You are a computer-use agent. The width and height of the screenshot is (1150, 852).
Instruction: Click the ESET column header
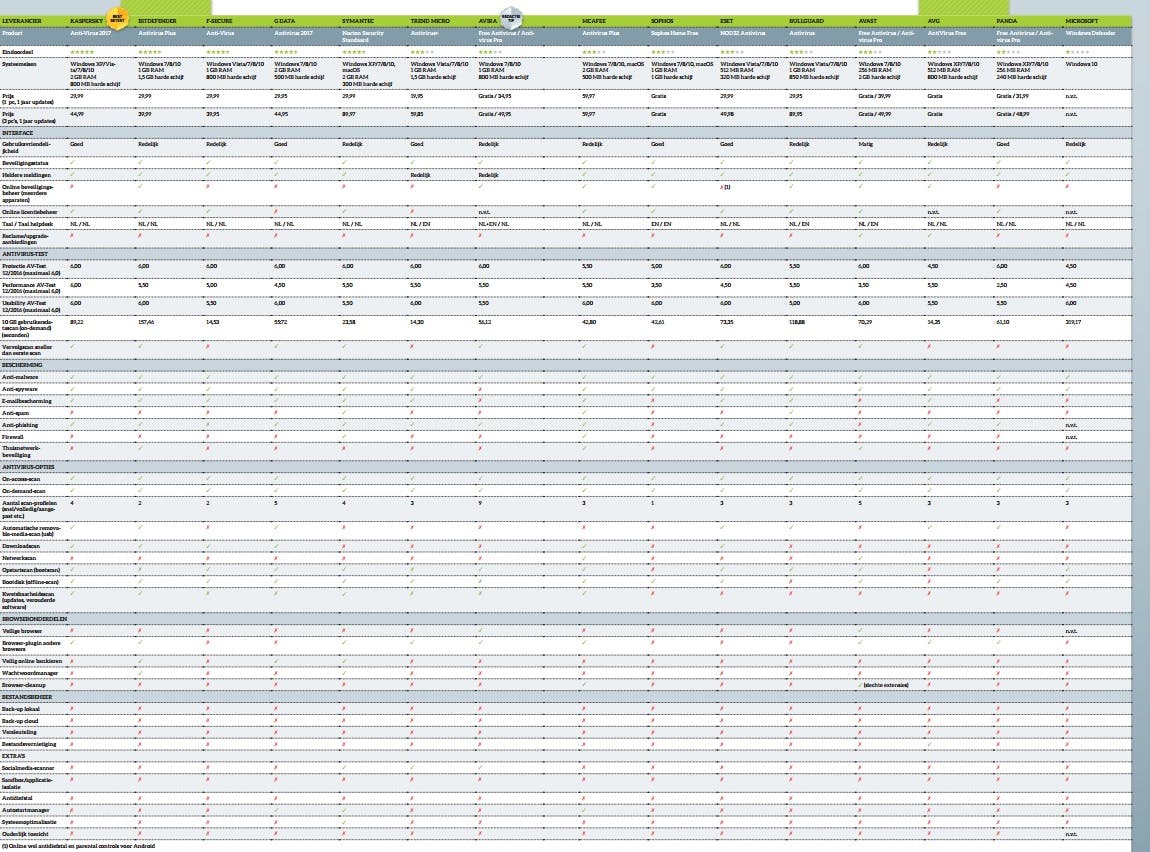click(x=727, y=21)
